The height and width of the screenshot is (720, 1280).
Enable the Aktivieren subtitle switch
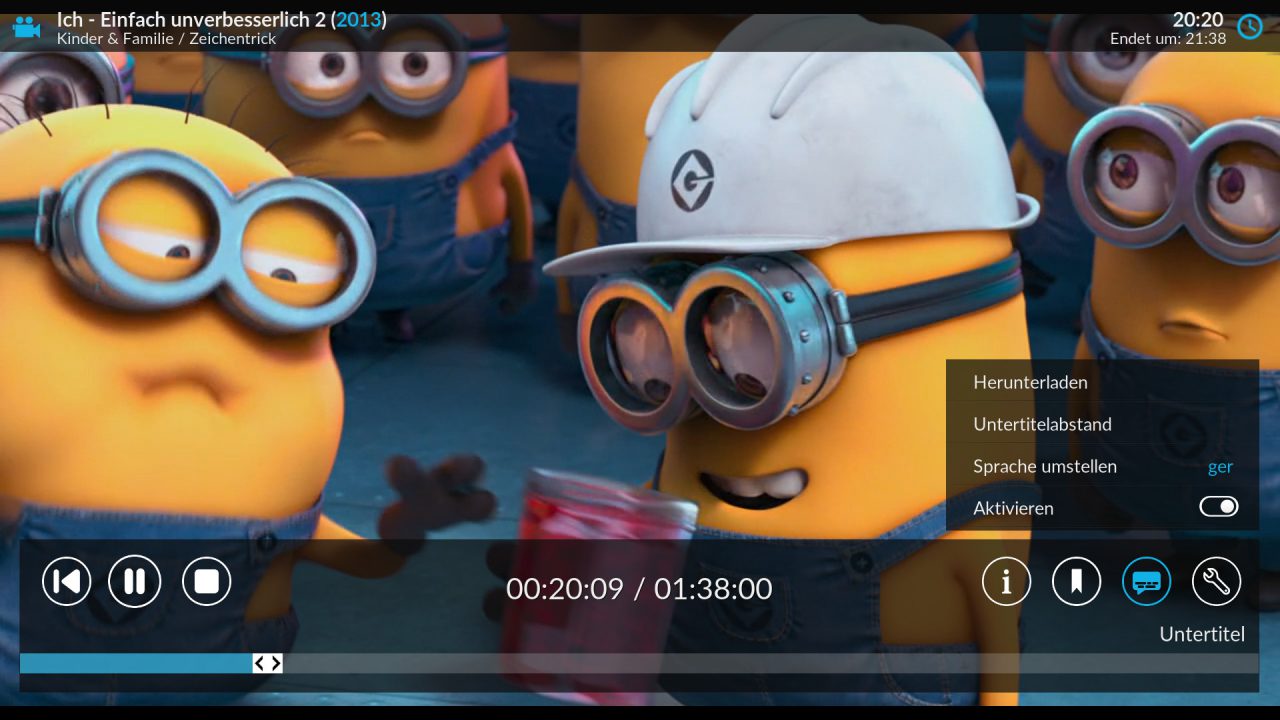pos(1218,507)
